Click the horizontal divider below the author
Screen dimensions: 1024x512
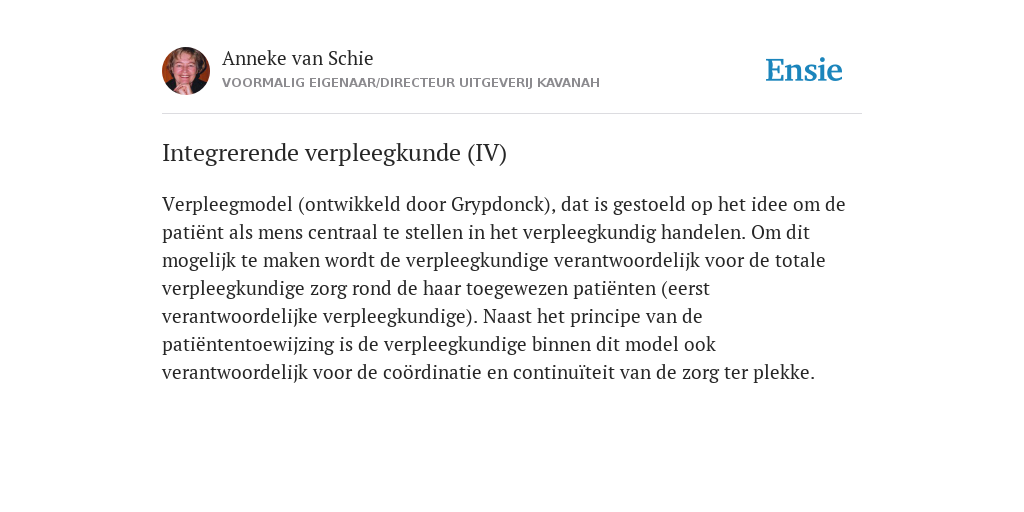click(x=512, y=114)
